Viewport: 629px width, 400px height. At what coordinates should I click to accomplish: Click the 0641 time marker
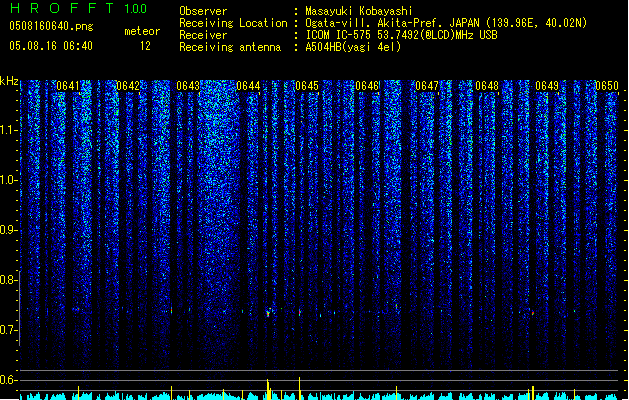coord(68,86)
